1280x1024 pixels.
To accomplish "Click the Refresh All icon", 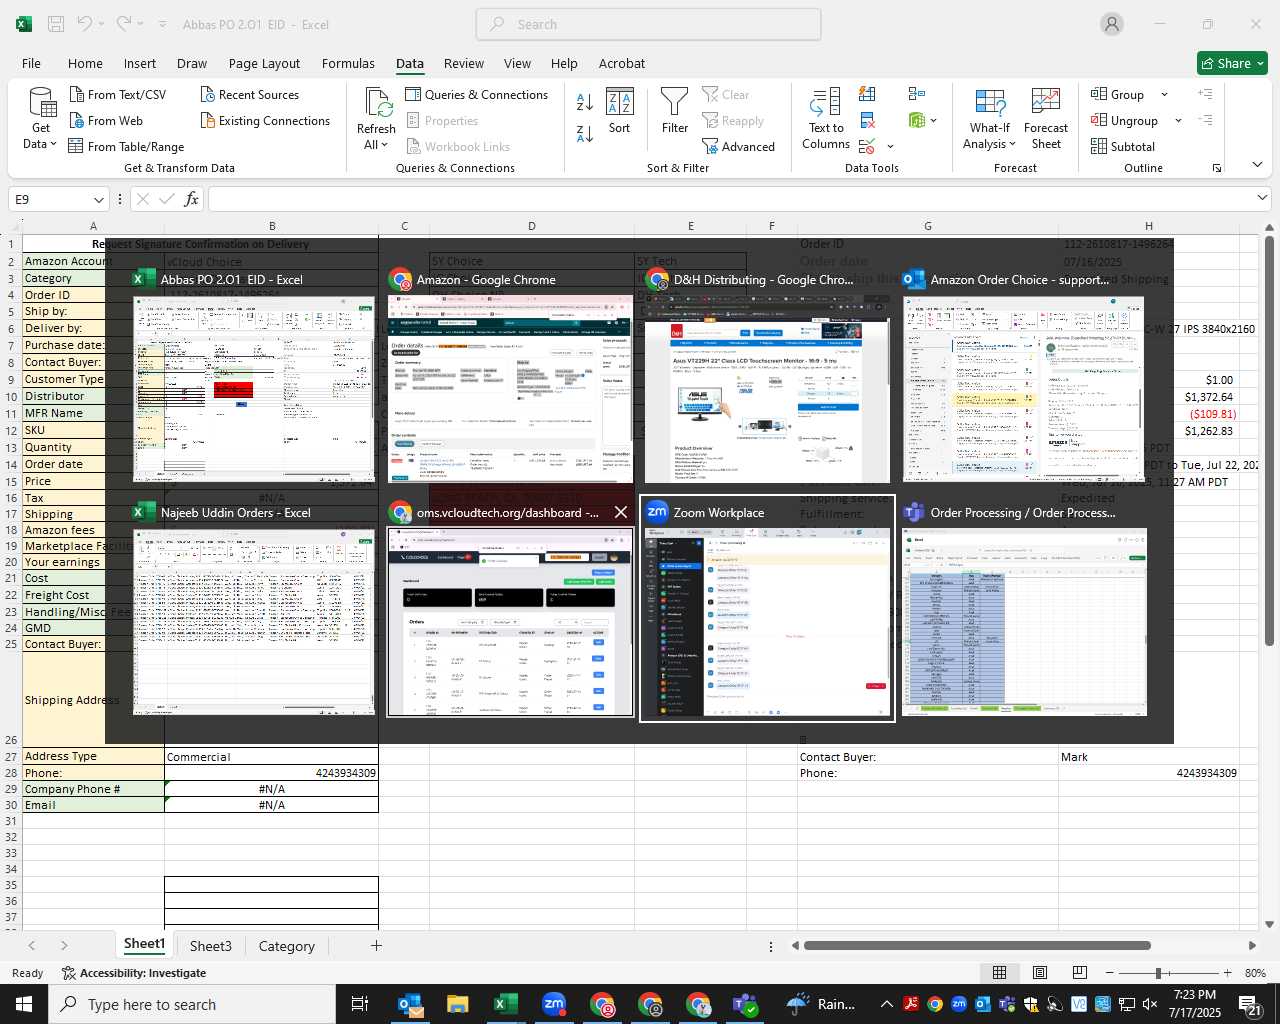I will (x=377, y=103).
